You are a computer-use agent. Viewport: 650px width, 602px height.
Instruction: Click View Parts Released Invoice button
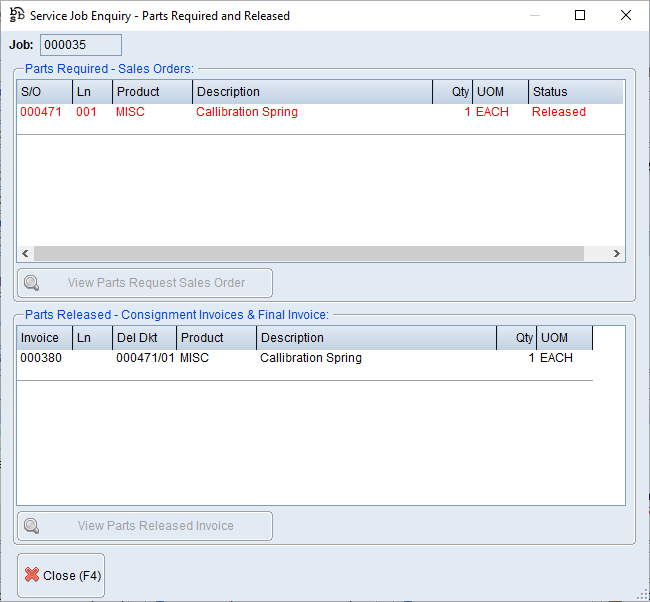[x=145, y=526]
